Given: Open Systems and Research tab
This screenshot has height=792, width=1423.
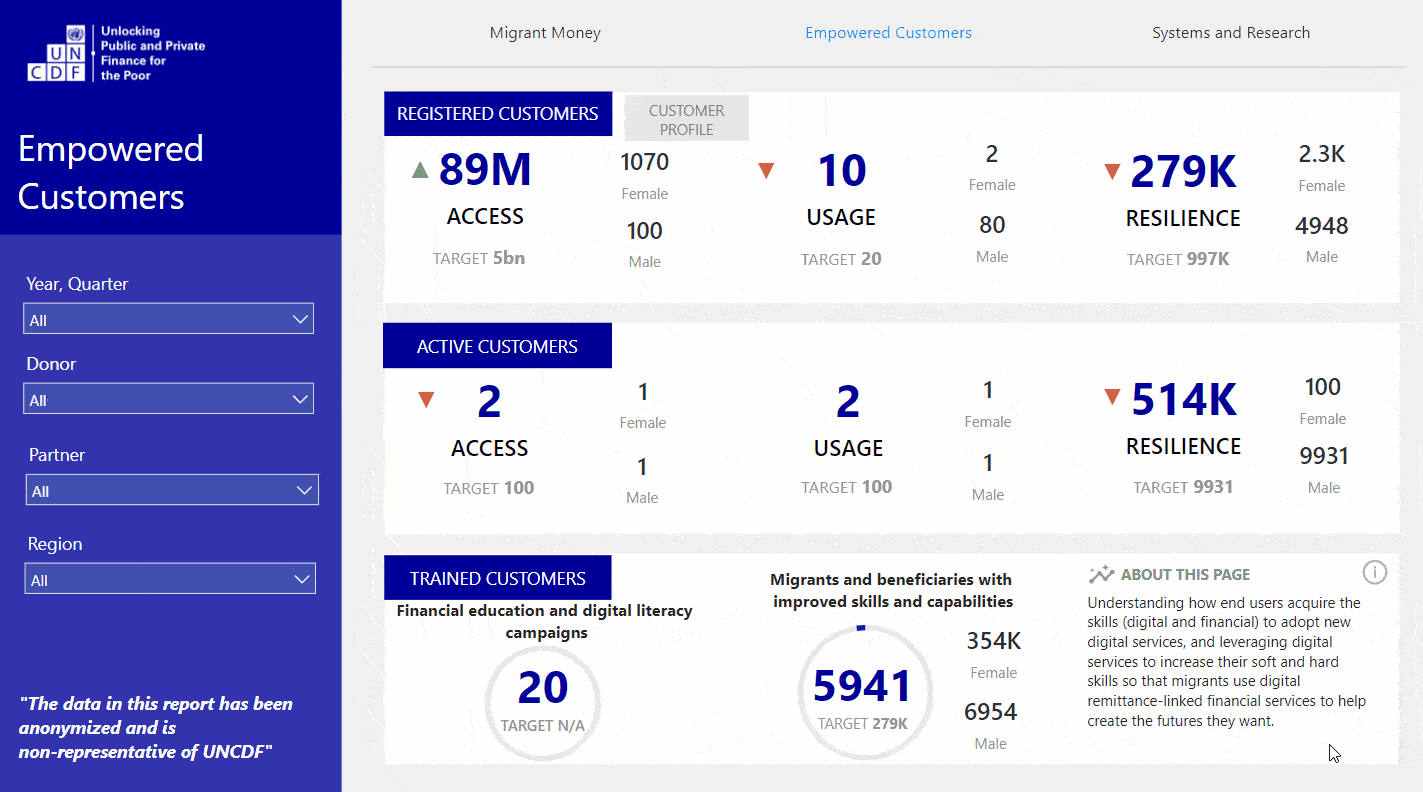Looking at the screenshot, I should pos(1230,33).
